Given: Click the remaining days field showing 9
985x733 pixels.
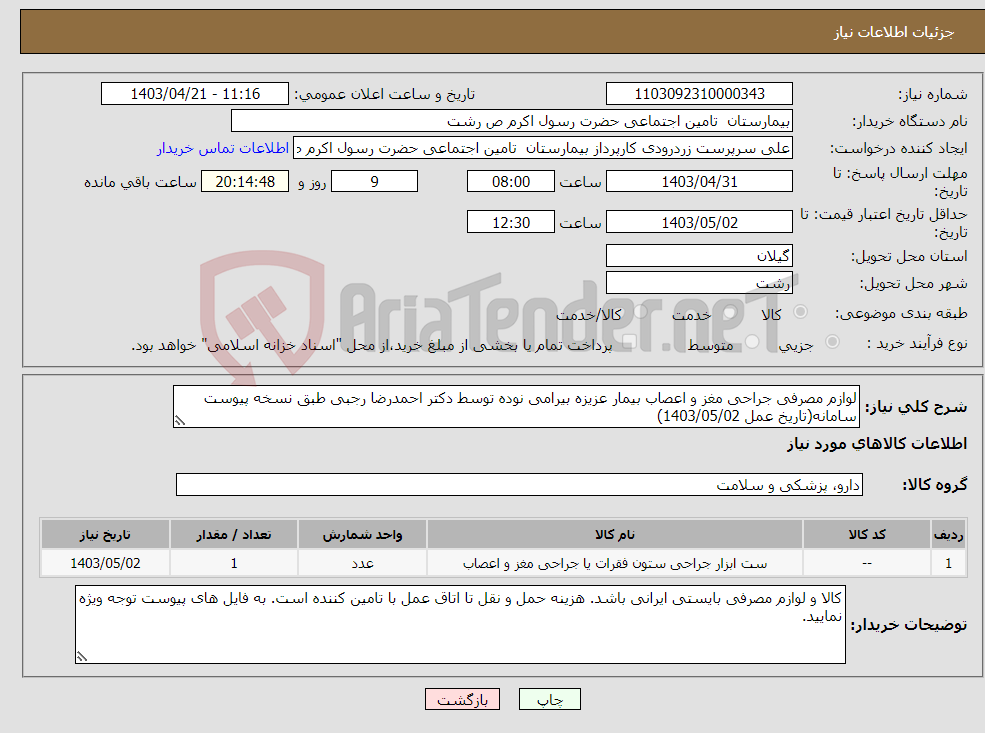Looking at the screenshot, I should pyautogui.click(x=374, y=182).
